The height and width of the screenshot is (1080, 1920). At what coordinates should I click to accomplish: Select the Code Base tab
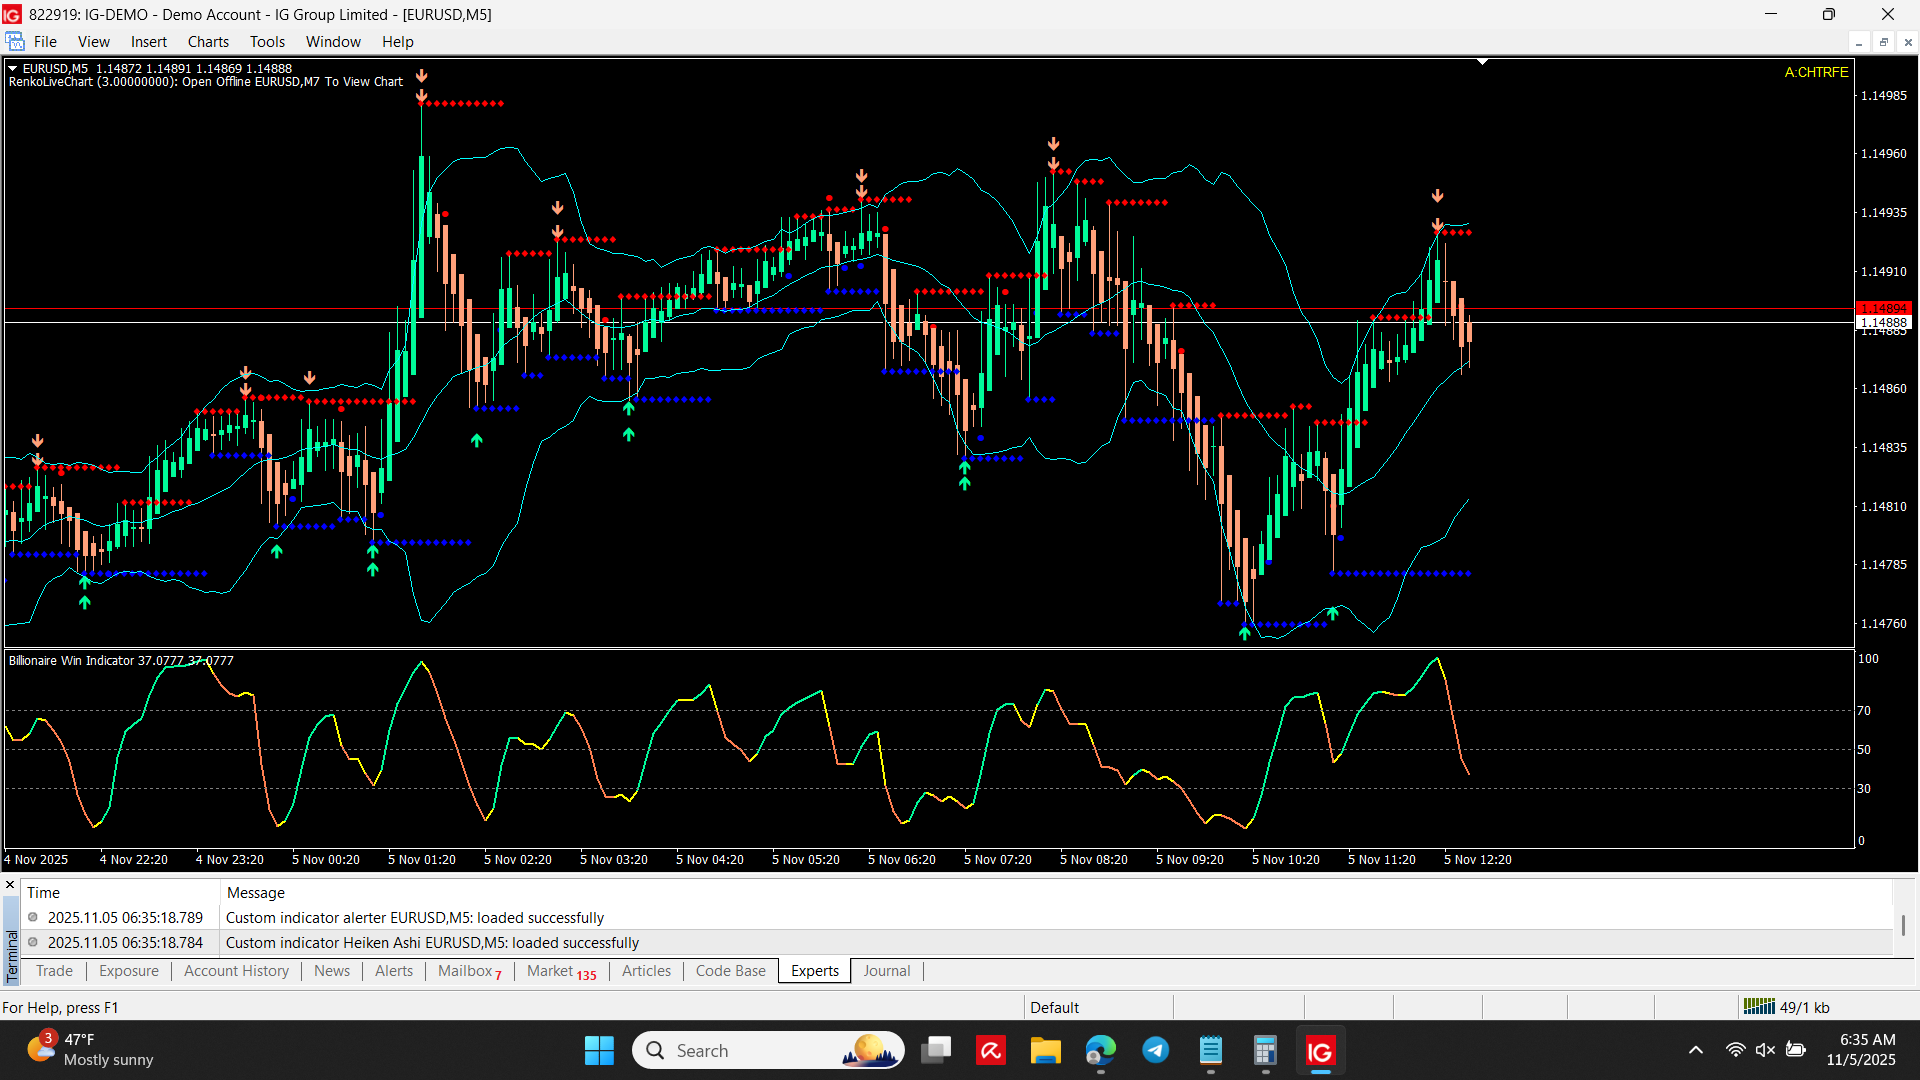pyautogui.click(x=730, y=971)
